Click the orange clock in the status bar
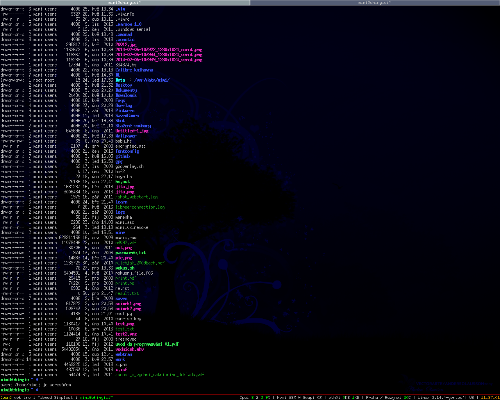The width and height of the screenshot is (500, 400). point(491,397)
